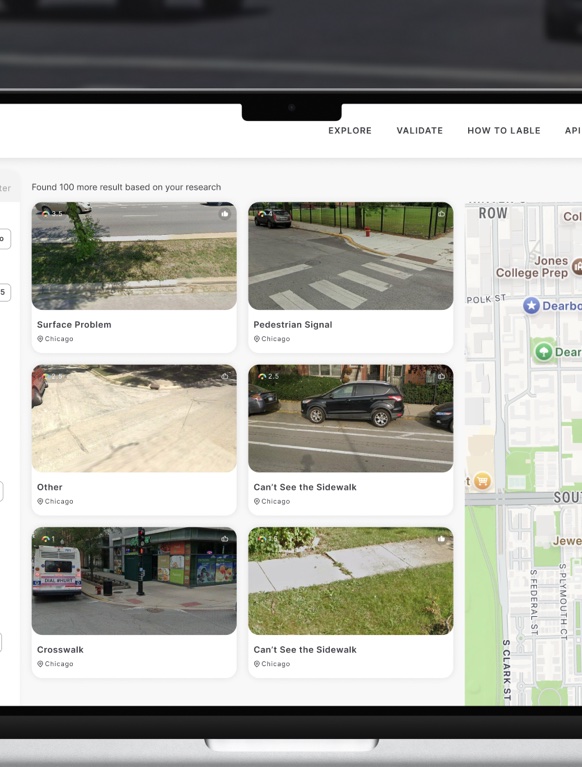Image resolution: width=582 pixels, height=767 pixels.
Task: Open the black SUV street image
Action: point(351,418)
